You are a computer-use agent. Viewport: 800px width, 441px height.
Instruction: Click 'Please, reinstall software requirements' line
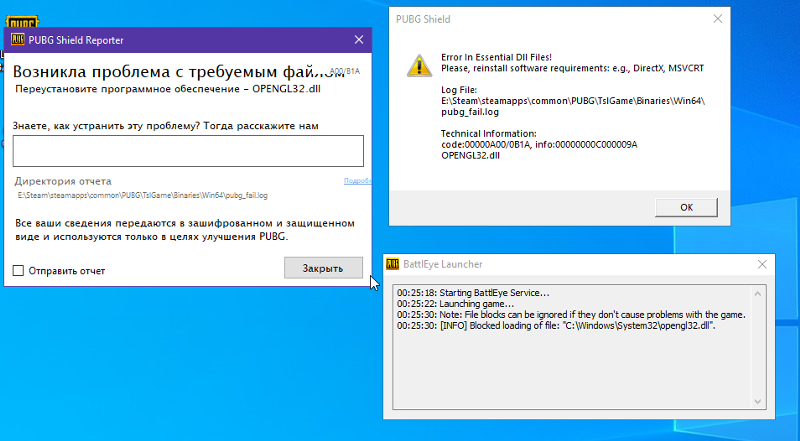coord(572,68)
